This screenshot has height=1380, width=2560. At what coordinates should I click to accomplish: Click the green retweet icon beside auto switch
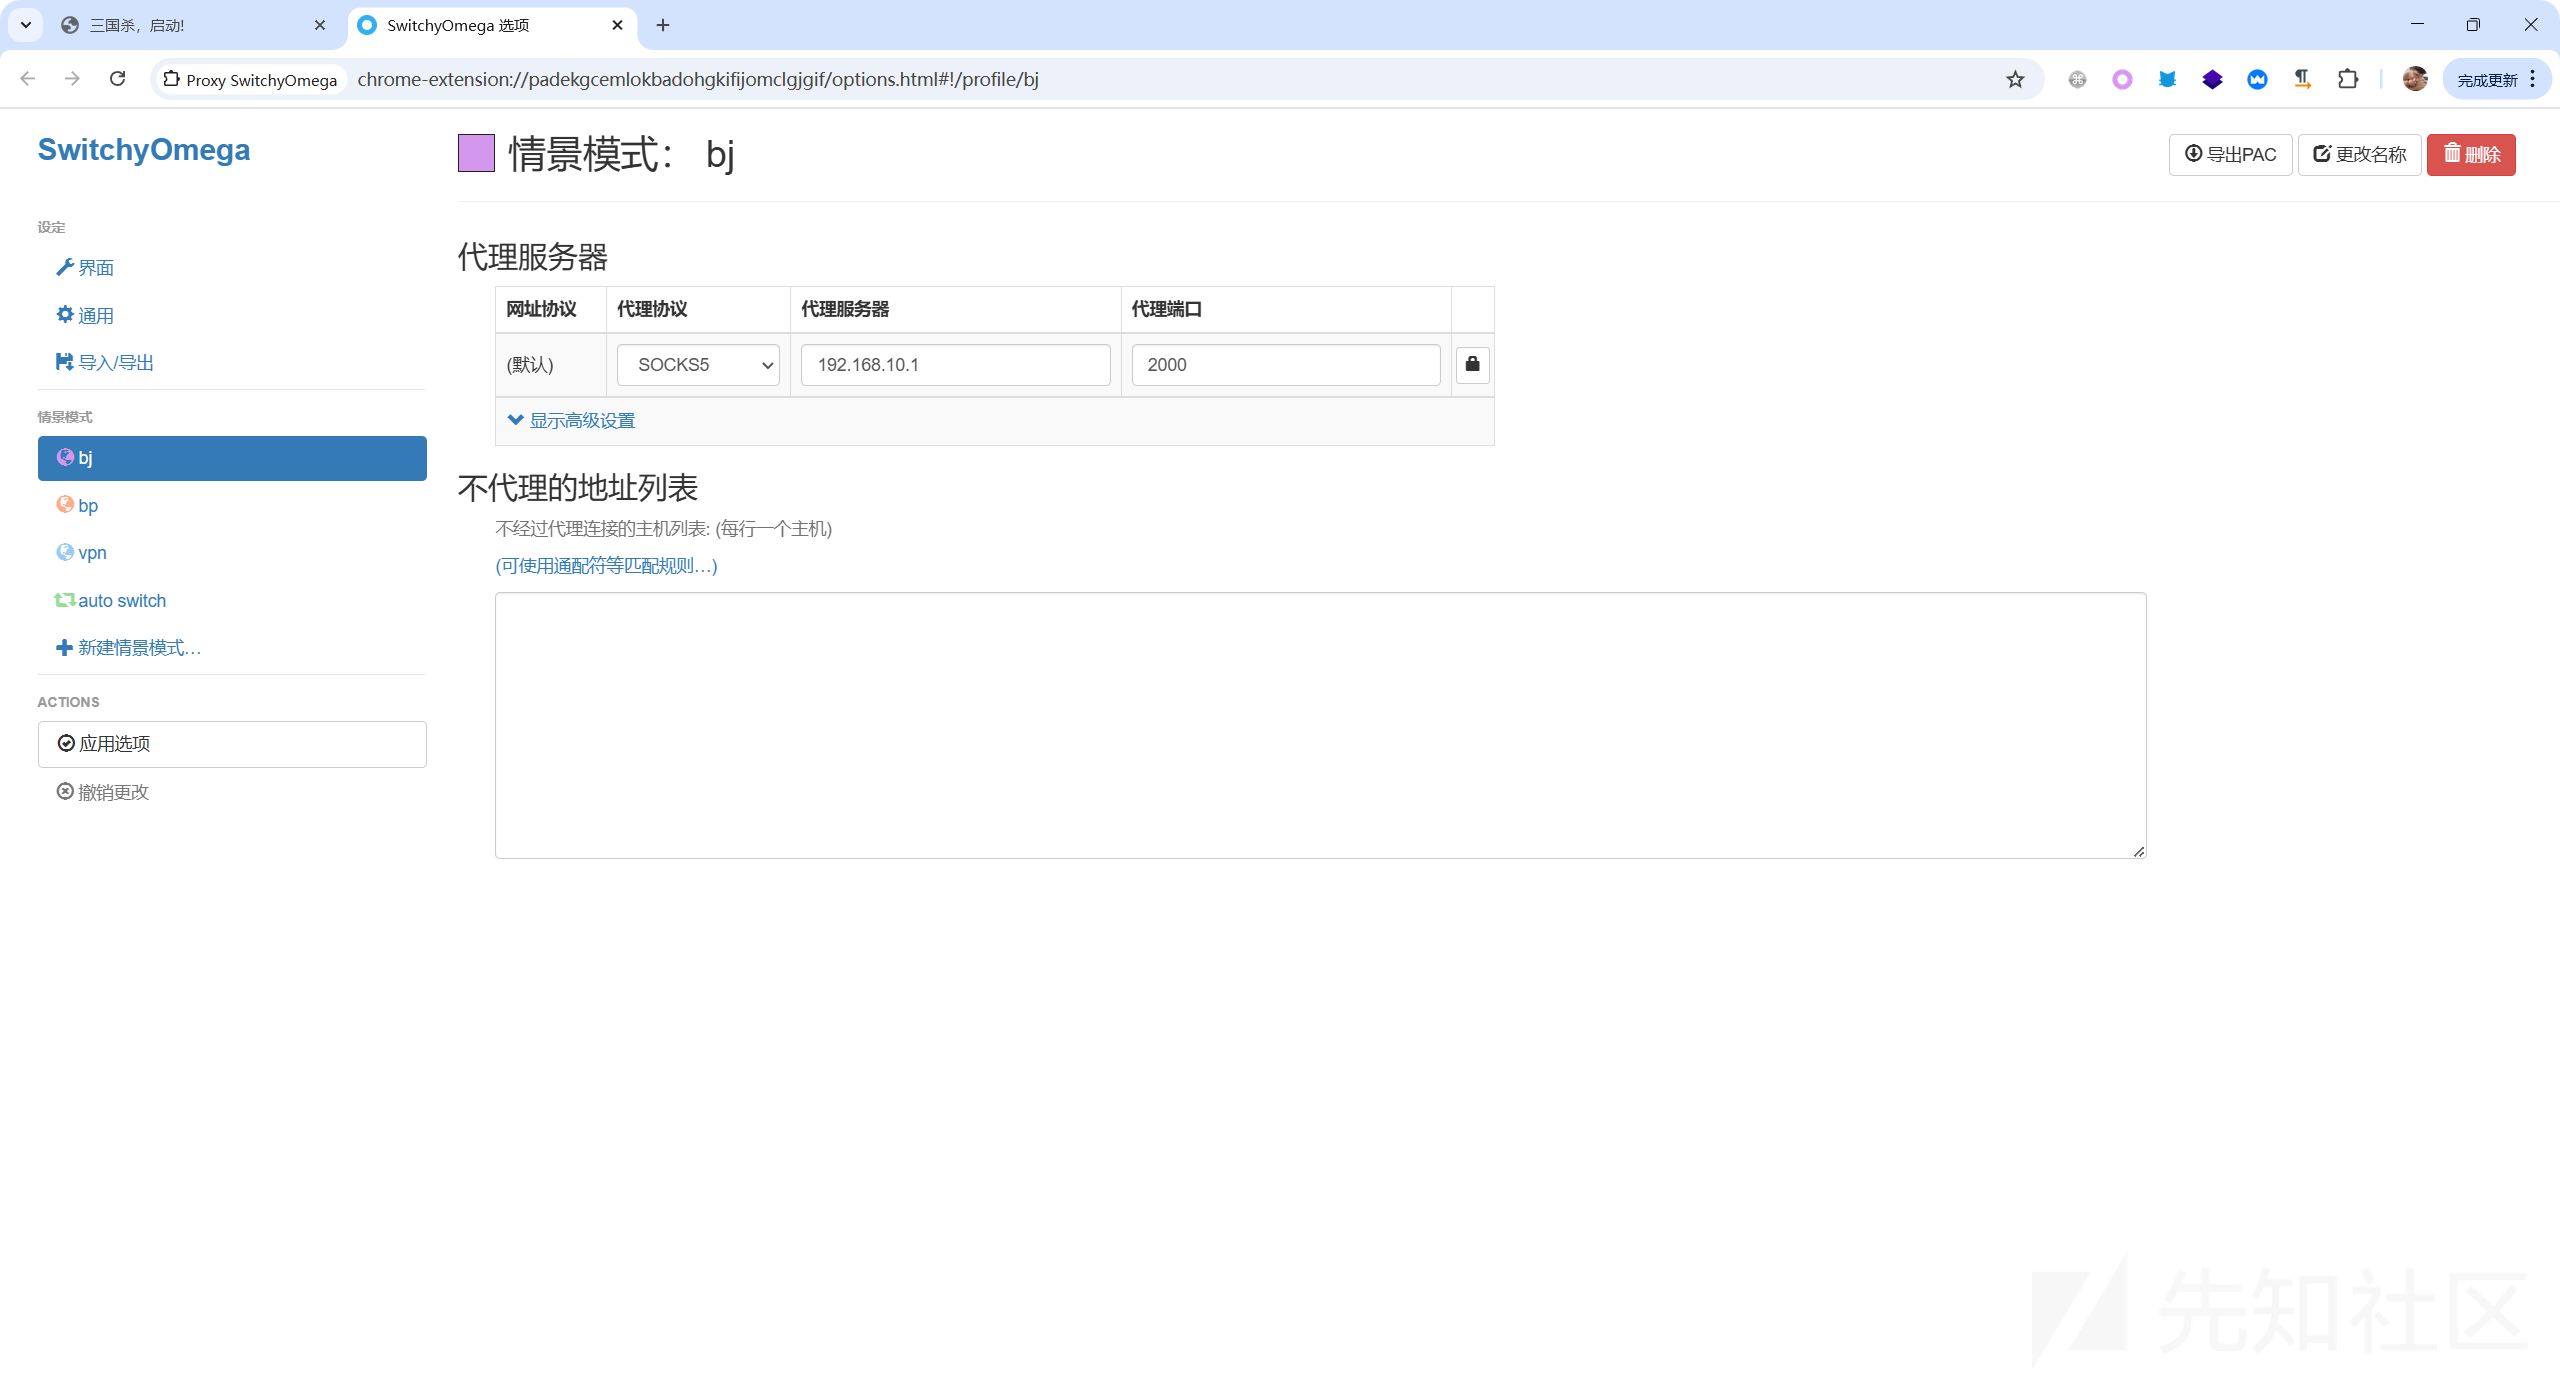tap(65, 599)
